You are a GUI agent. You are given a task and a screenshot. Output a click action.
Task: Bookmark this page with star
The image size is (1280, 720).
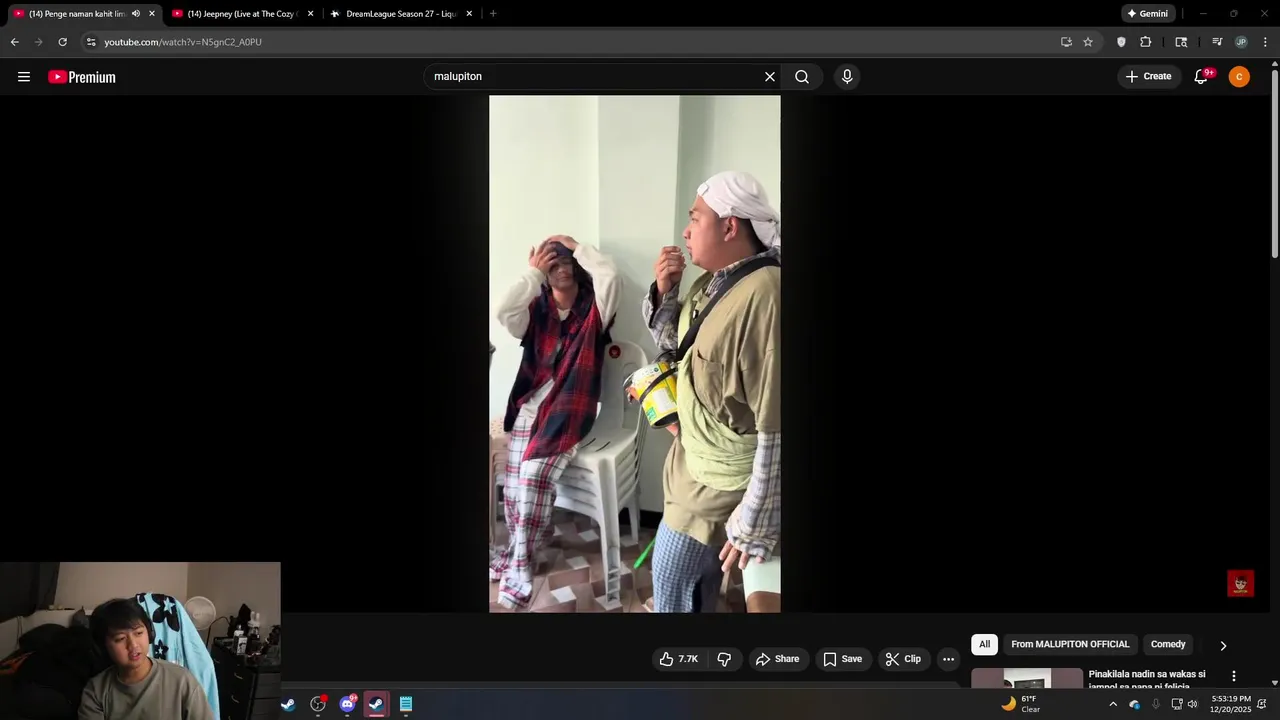pos(1088,42)
